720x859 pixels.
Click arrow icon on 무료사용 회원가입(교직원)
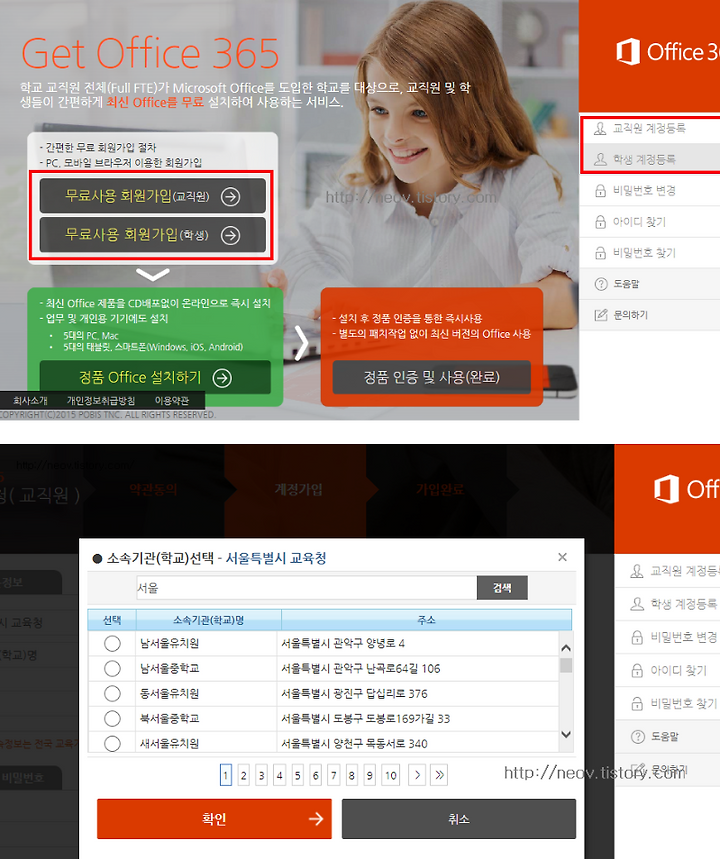click(x=230, y=197)
